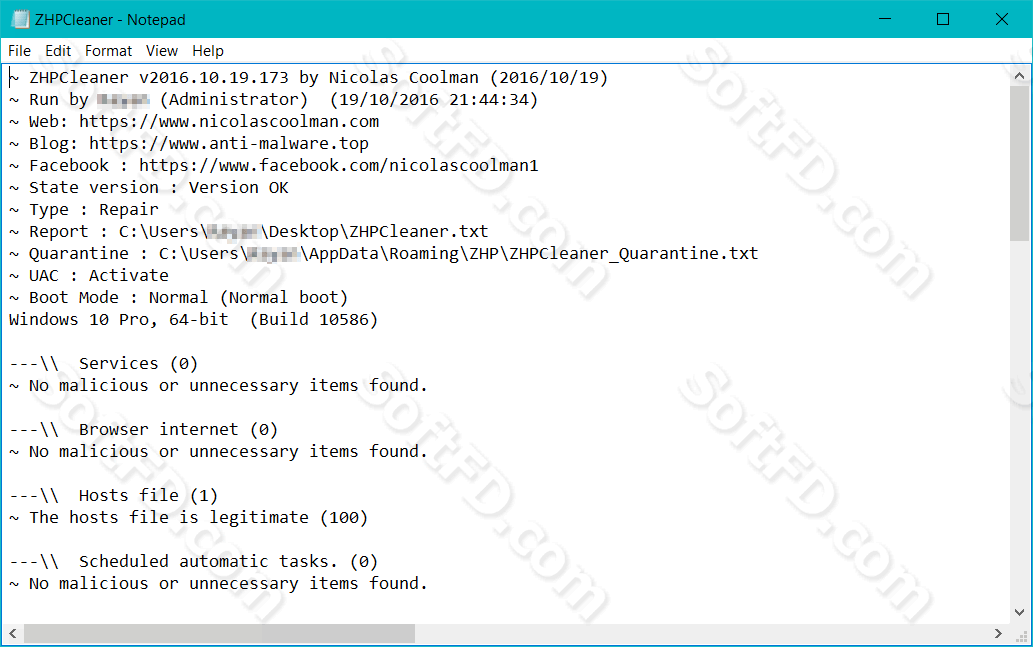Click the text 'https://www.nicolascoolman.com'

click(229, 122)
